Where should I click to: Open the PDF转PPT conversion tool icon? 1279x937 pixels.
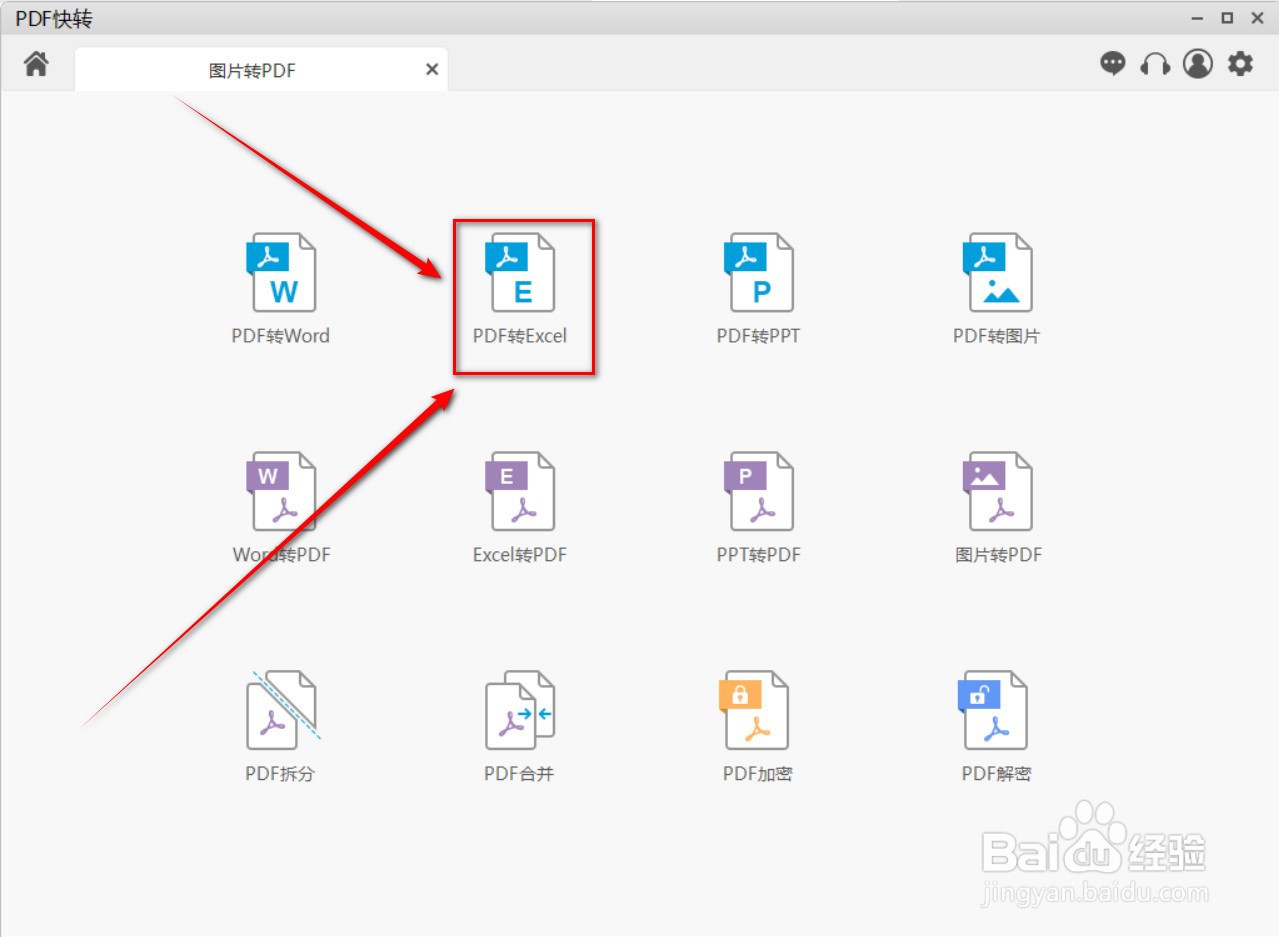758,273
